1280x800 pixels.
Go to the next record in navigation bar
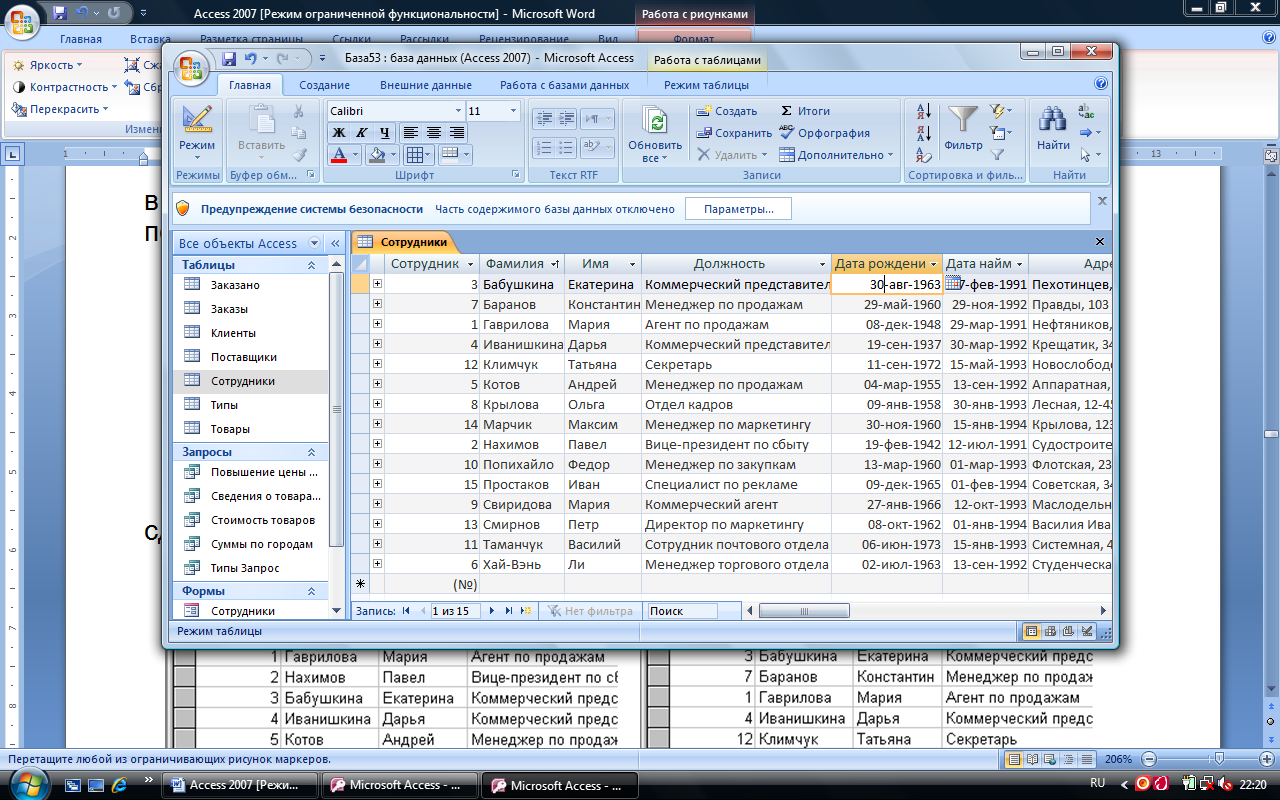[x=492, y=610]
